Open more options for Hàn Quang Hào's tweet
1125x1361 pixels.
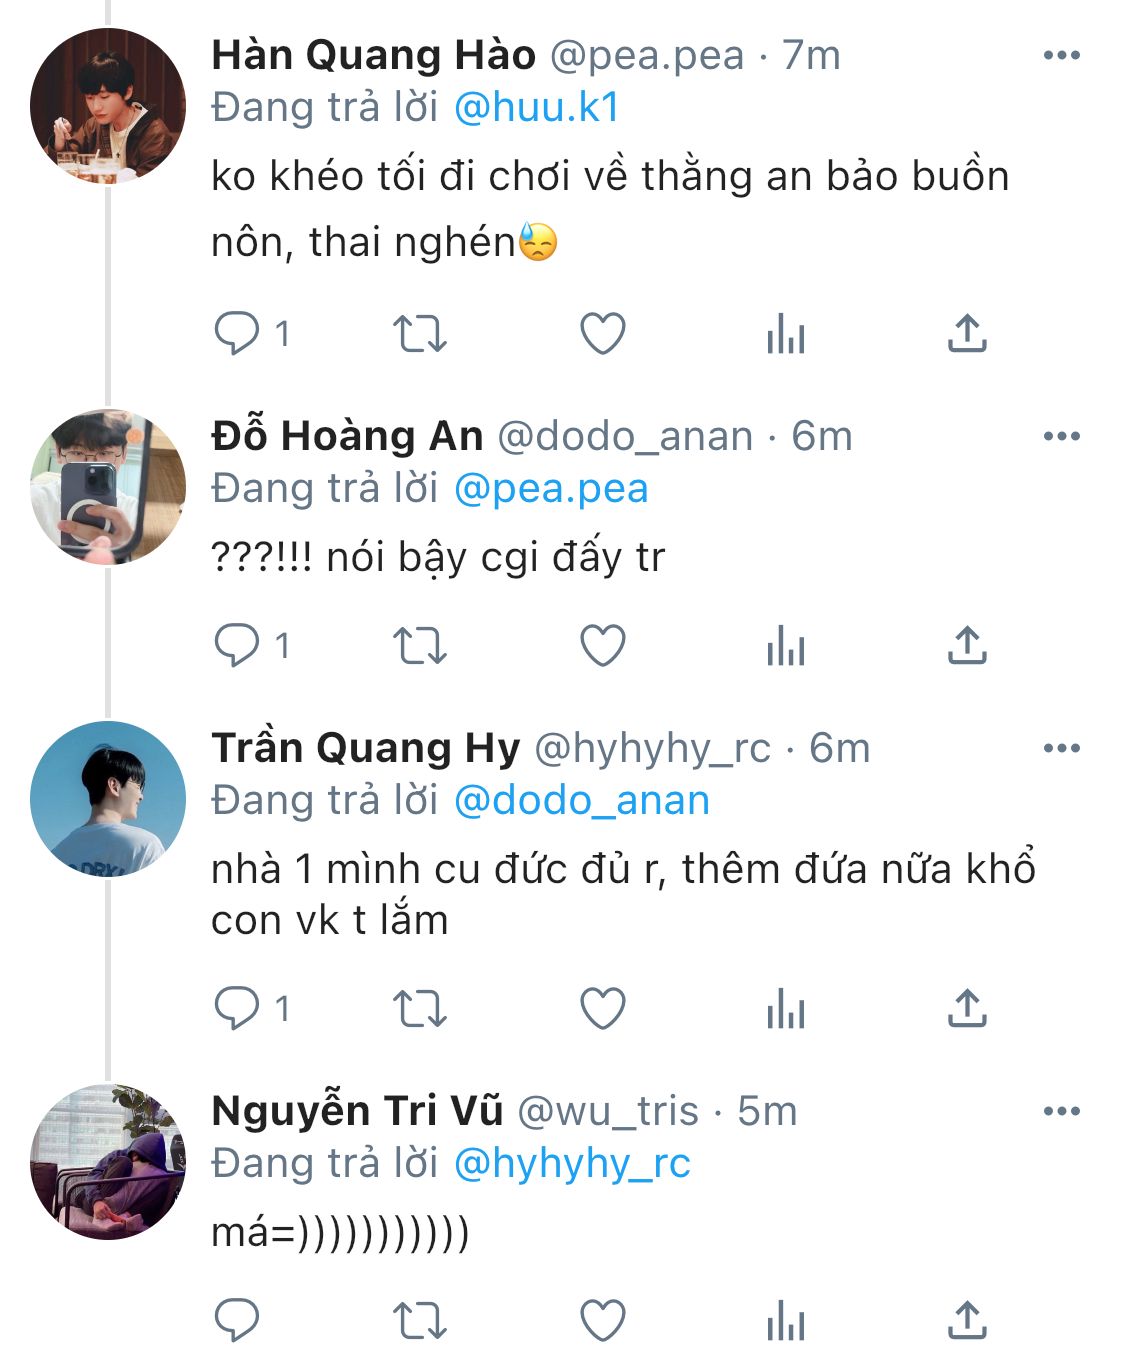click(1061, 56)
